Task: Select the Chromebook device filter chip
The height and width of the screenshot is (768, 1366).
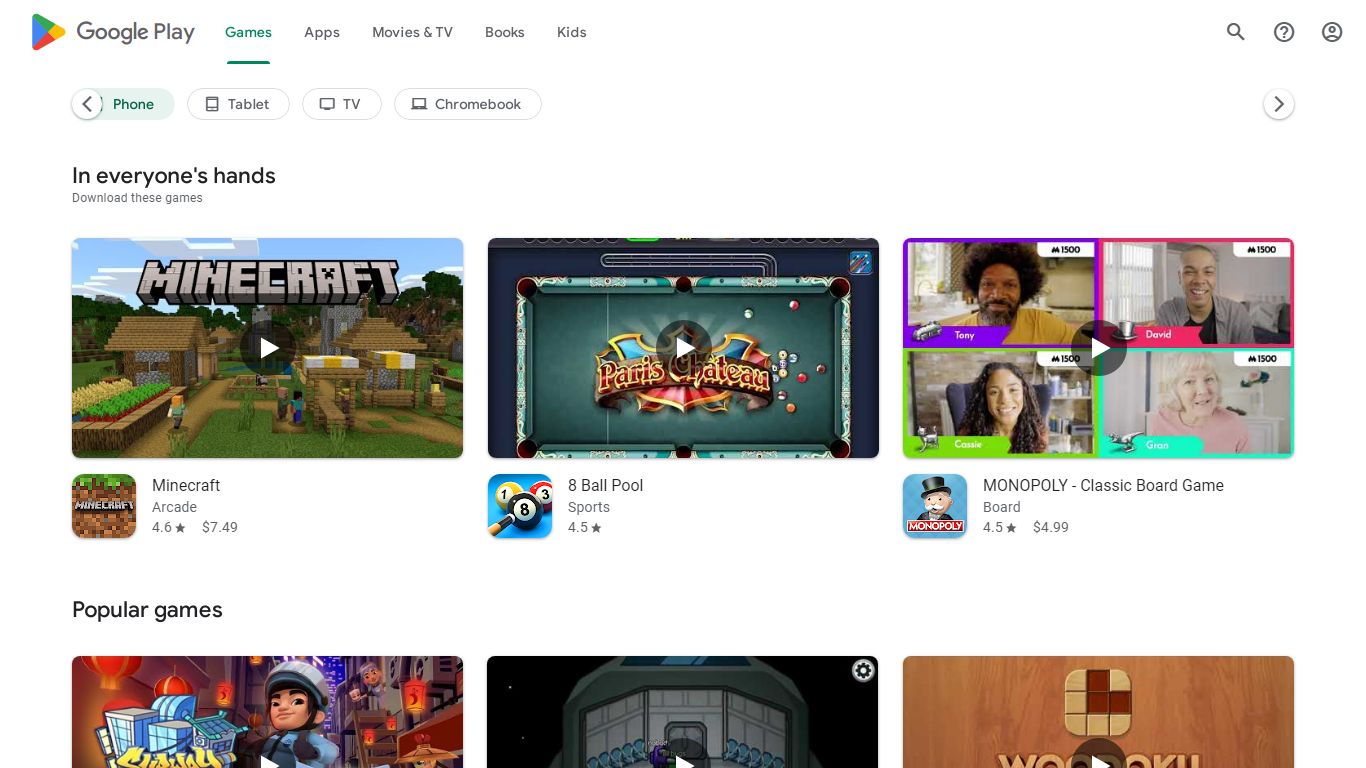Action: (x=468, y=104)
